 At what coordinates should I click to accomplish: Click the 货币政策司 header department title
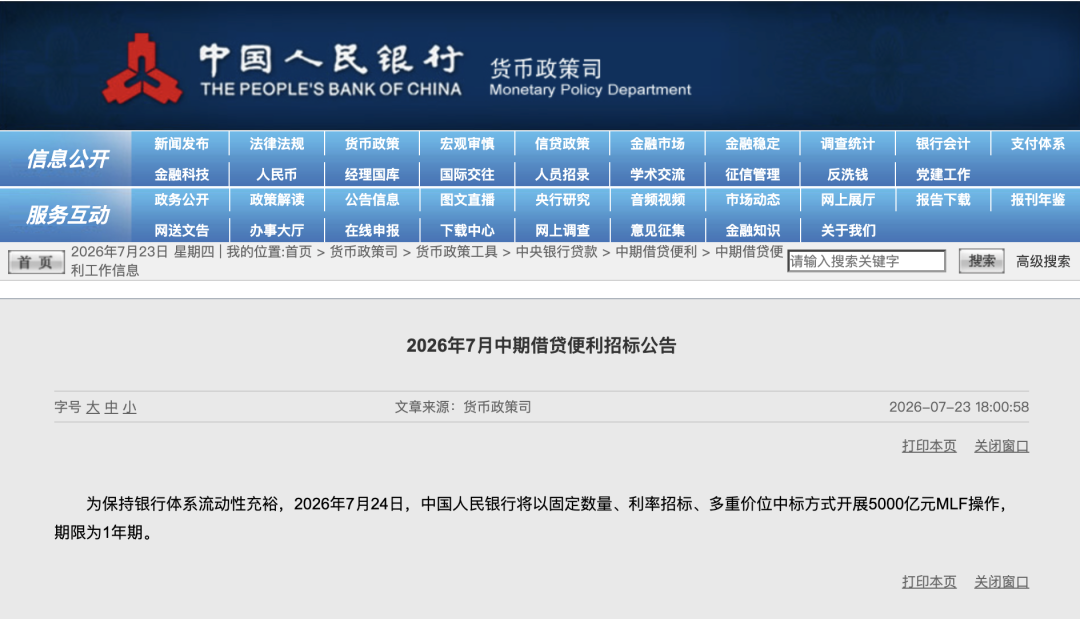(x=546, y=69)
